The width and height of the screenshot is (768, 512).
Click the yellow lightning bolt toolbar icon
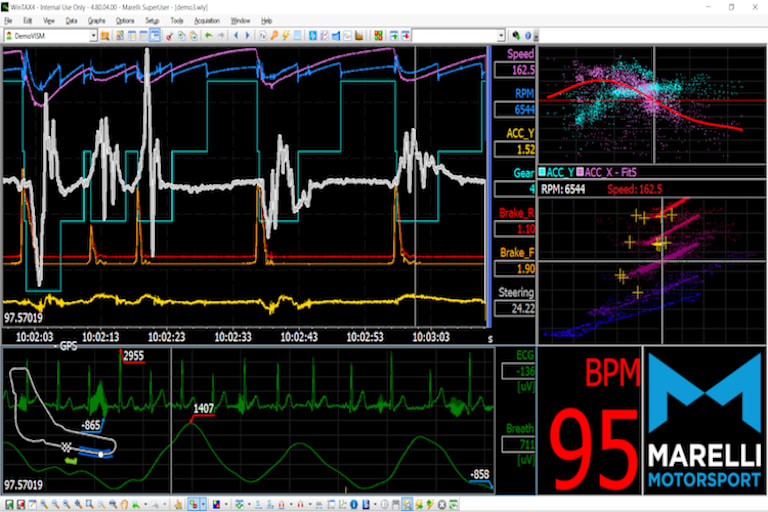point(287,36)
